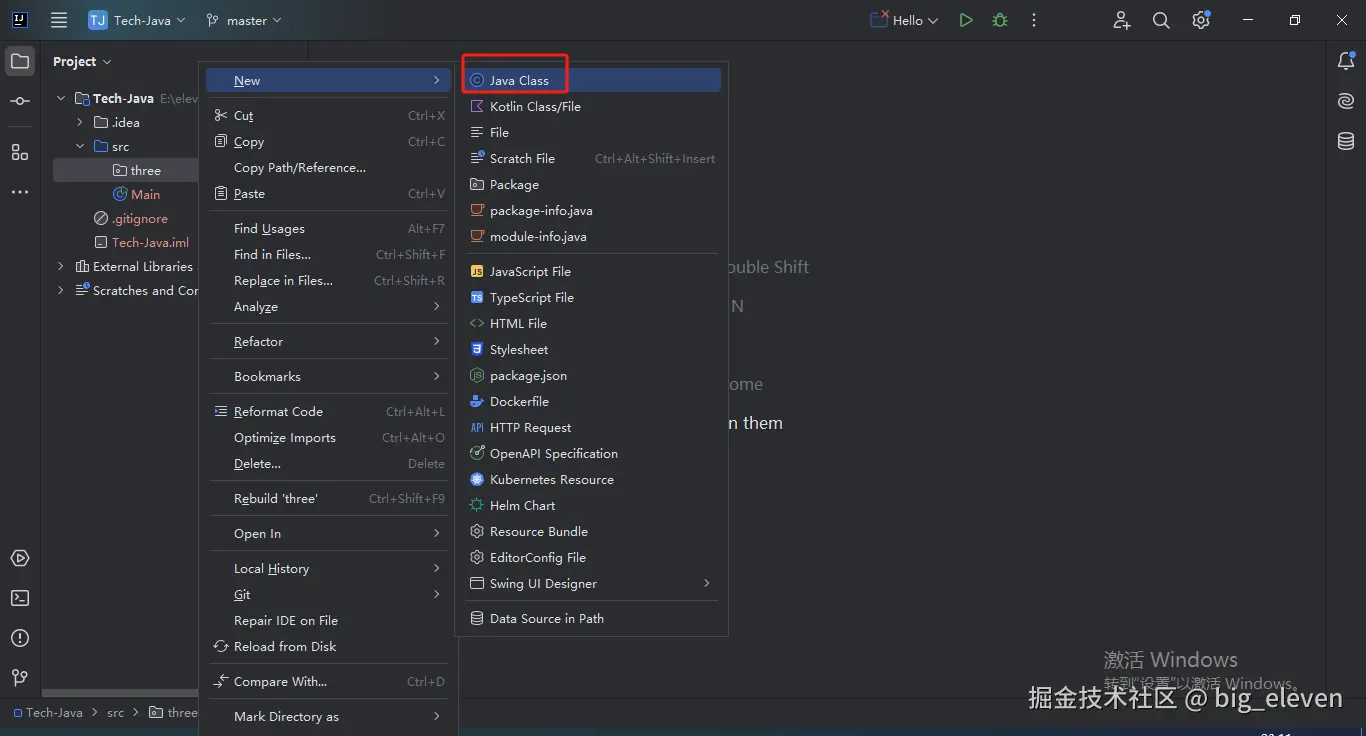Expand External Libraries node

(x=61, y=266)
